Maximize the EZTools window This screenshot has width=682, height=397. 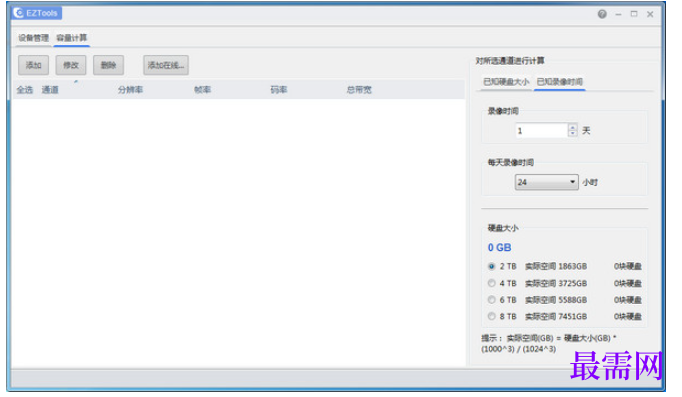pos(634,14)
